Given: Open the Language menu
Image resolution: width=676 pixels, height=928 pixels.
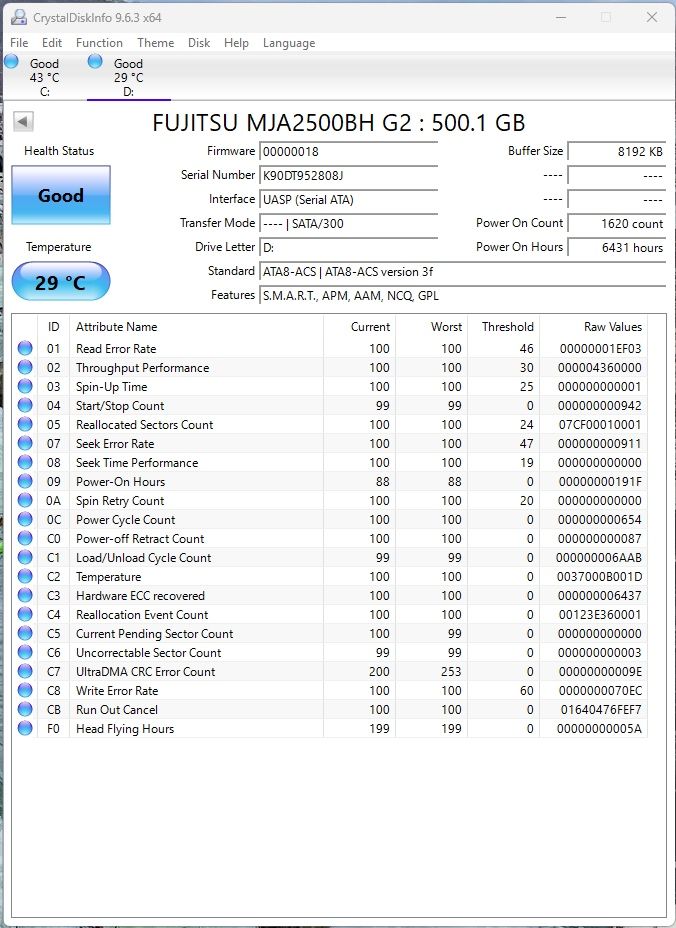Looking at the screenshot, I should click(289, 43).
